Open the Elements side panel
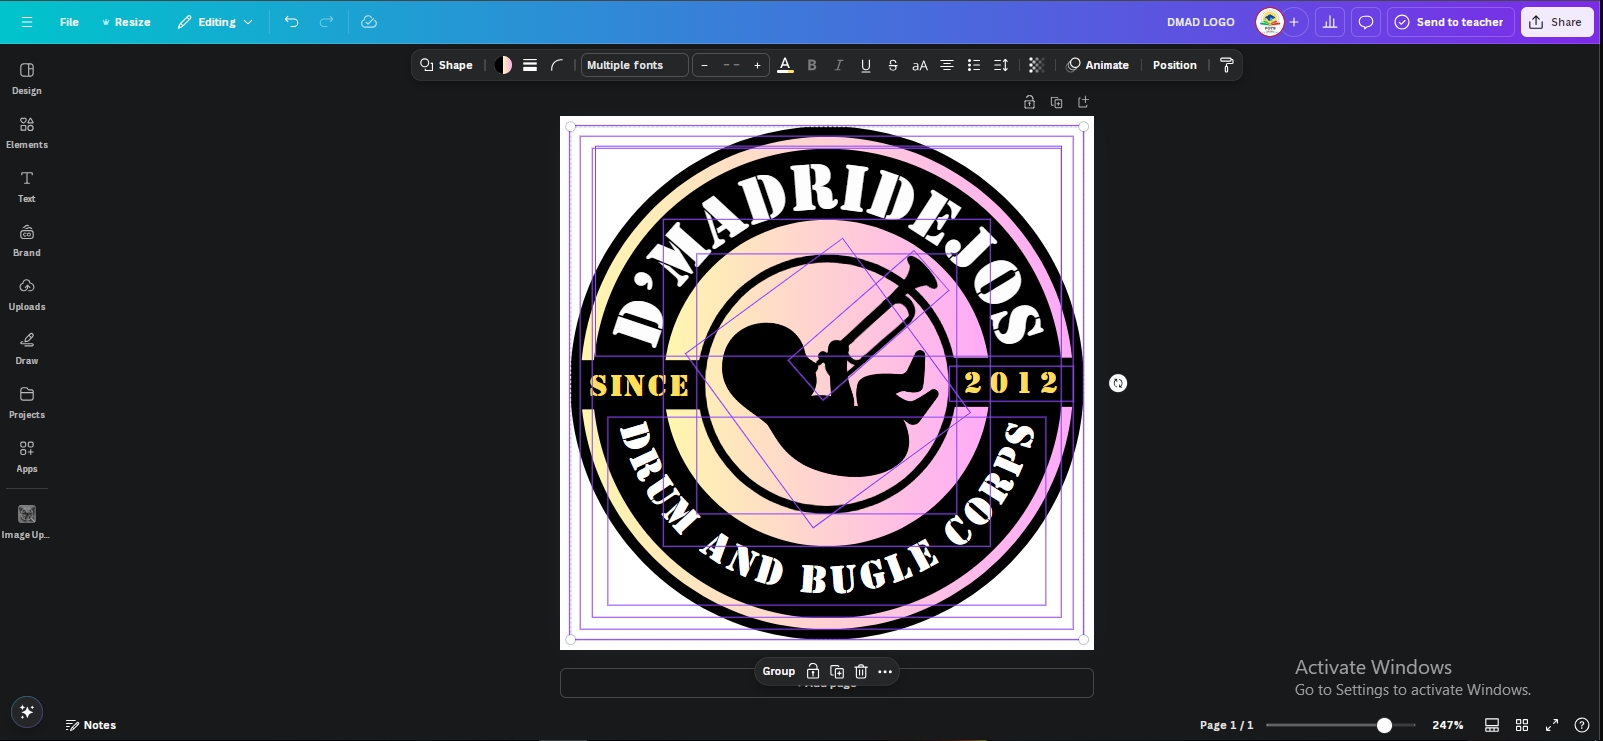The image size is (1603, 741). click(x=27, y=132)
